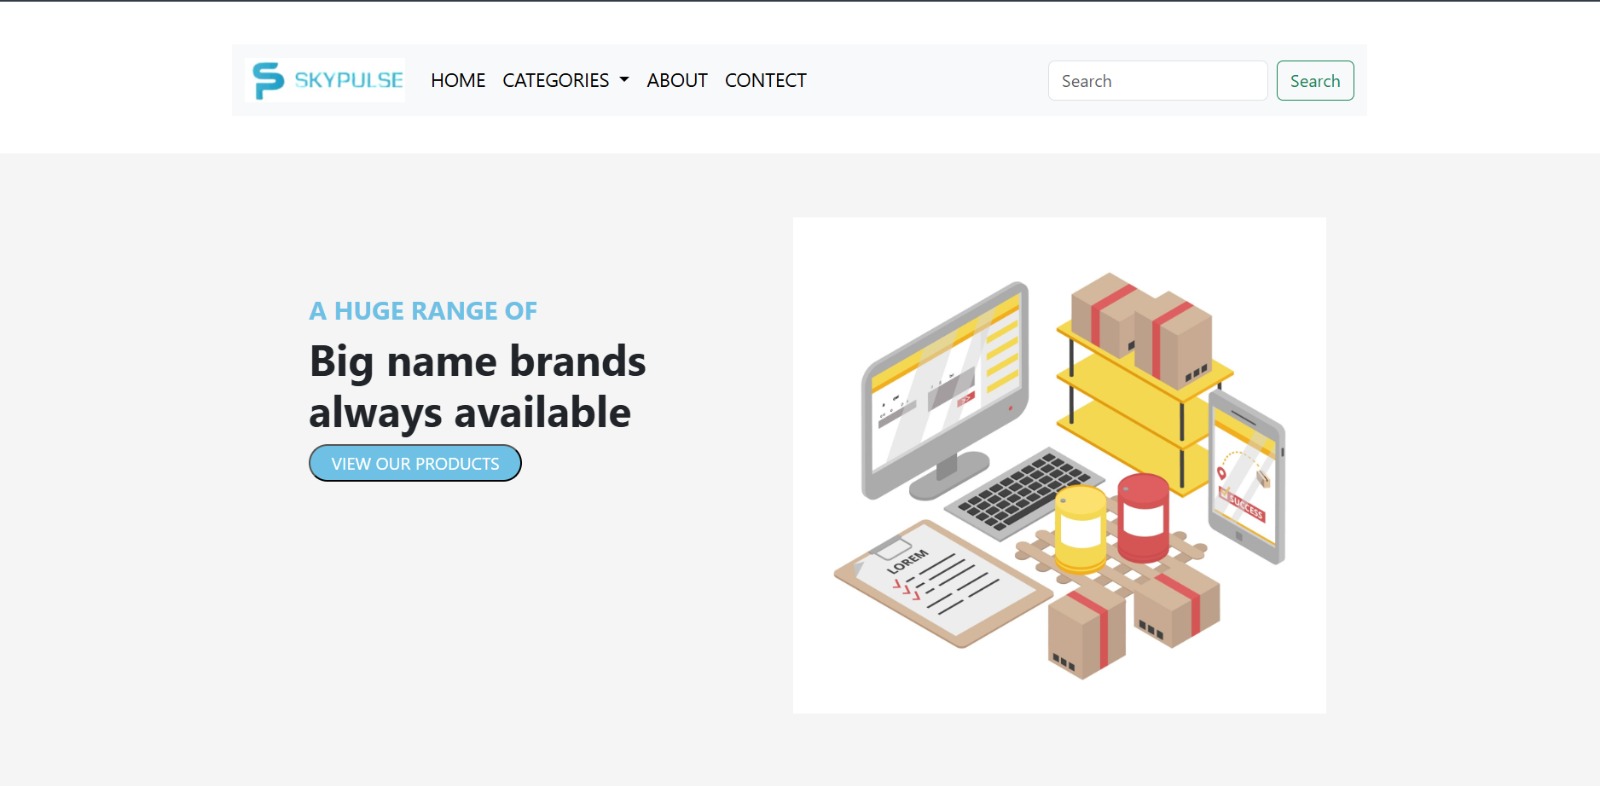
Task: Go to the HOME nav link
Action: [458, 80]
